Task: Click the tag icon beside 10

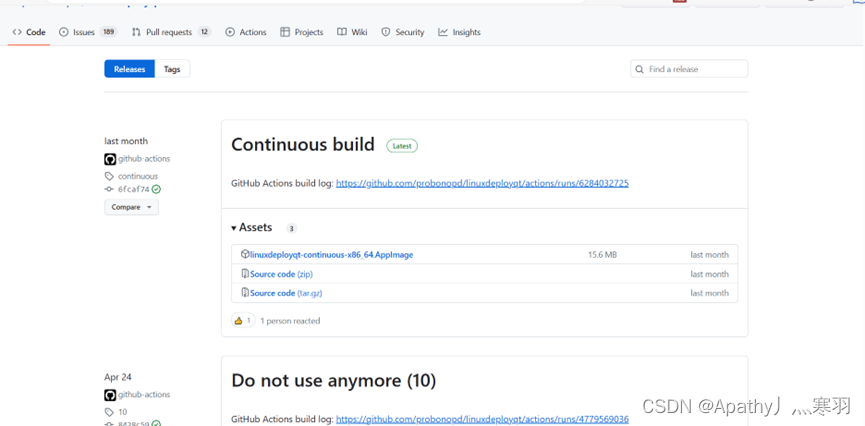Action: point(109,412)
